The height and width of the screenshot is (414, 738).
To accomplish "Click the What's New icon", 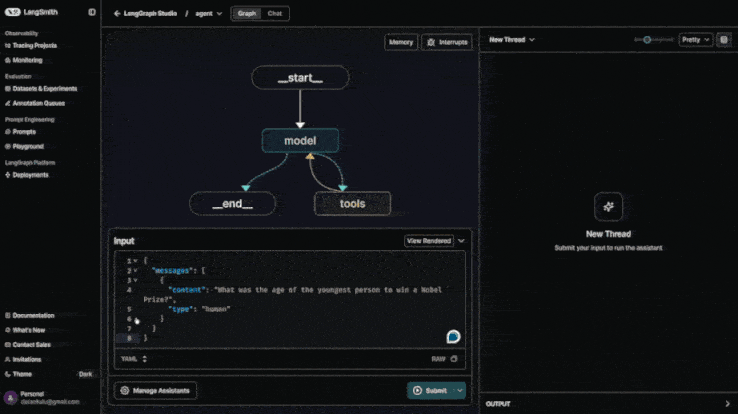I will point(8,330).
